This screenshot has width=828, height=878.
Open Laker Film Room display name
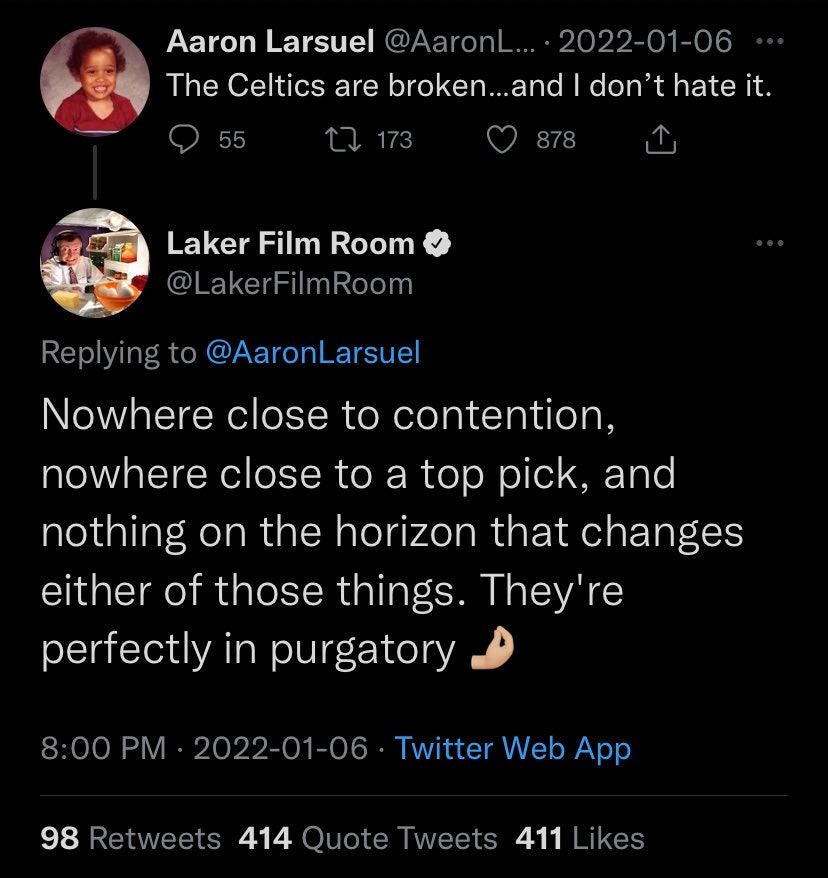[290, 242]
